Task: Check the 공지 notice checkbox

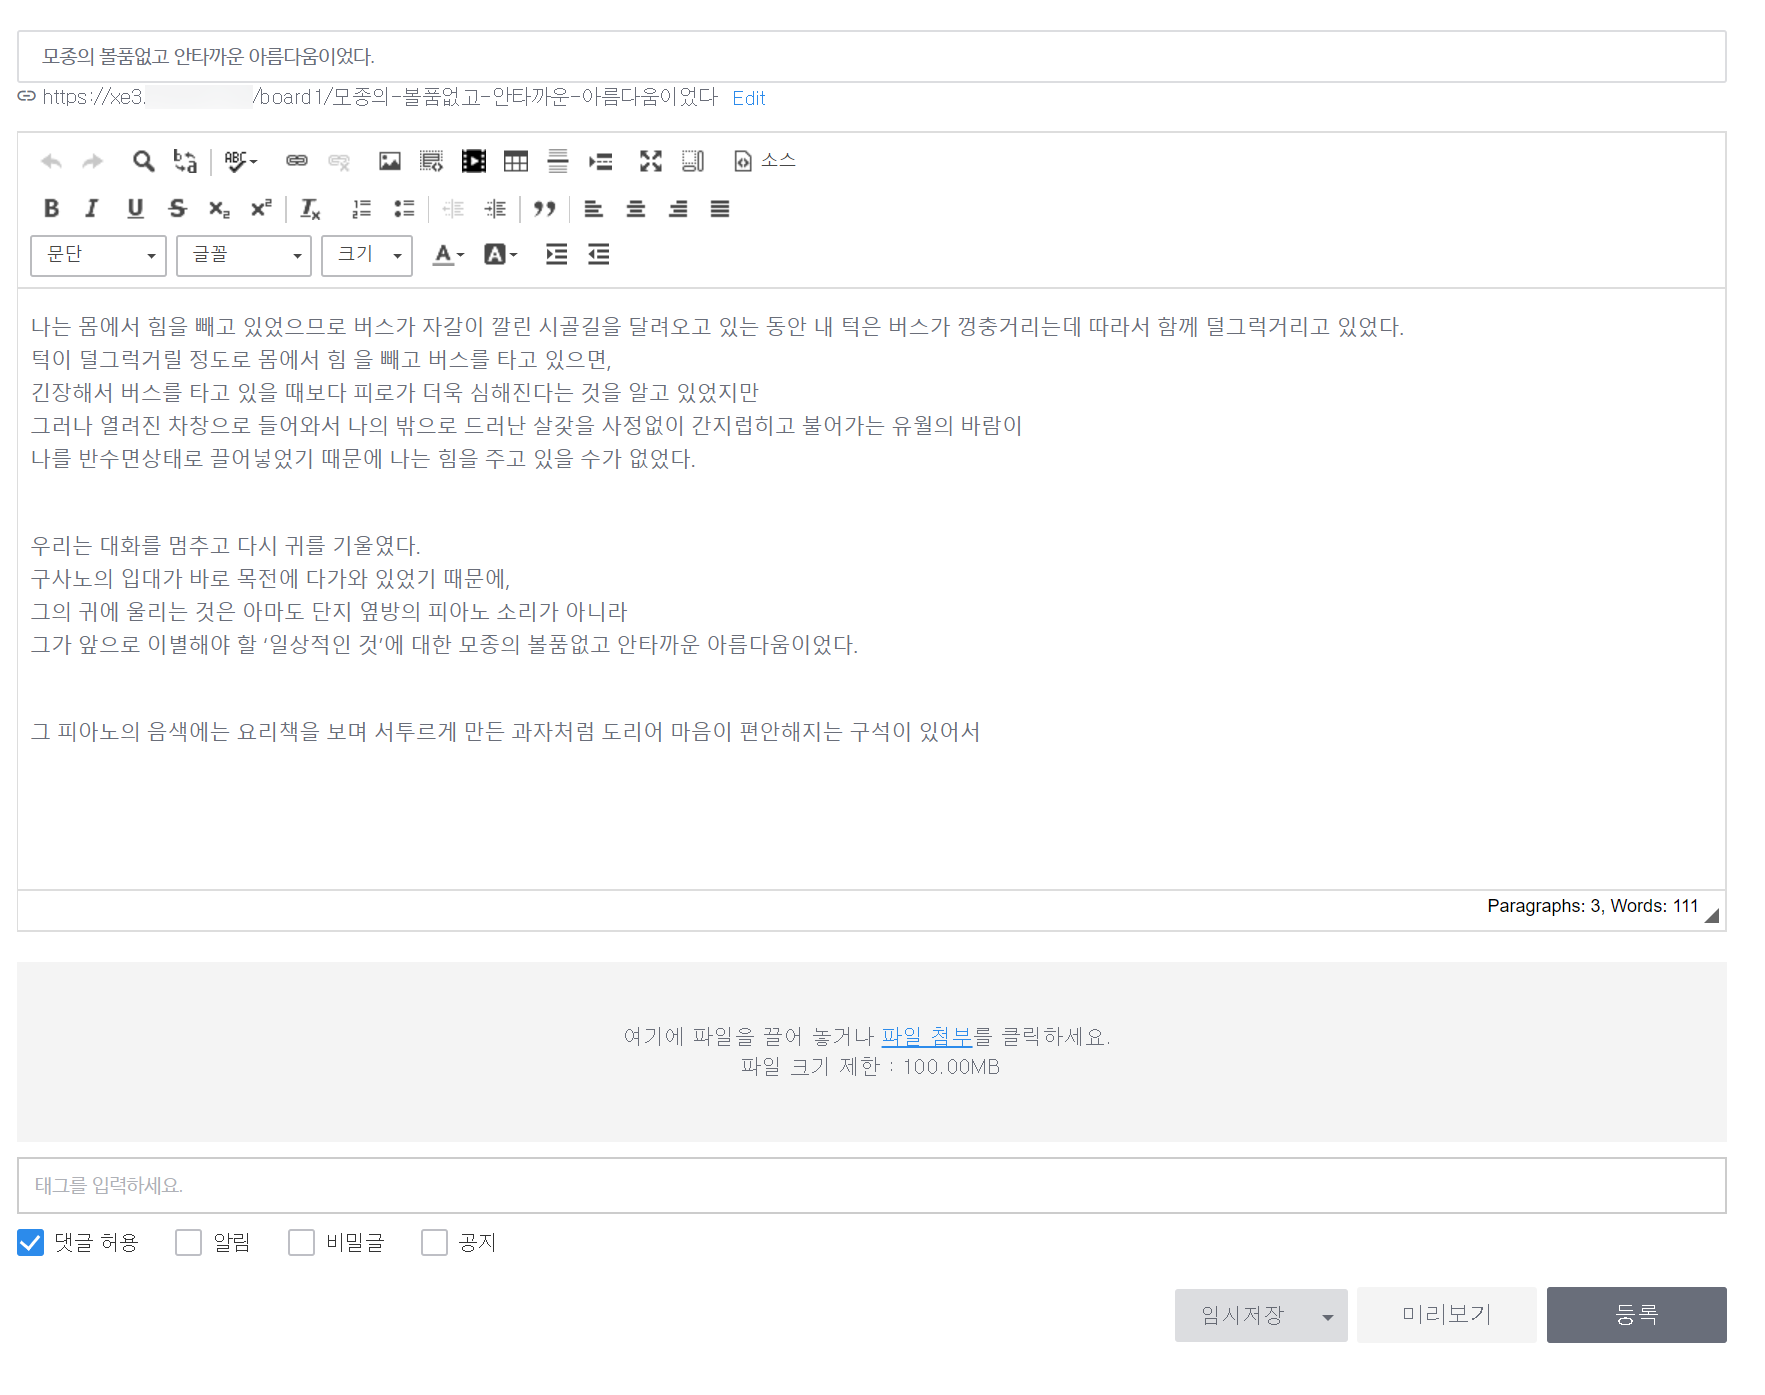Action: [434, 1242]
